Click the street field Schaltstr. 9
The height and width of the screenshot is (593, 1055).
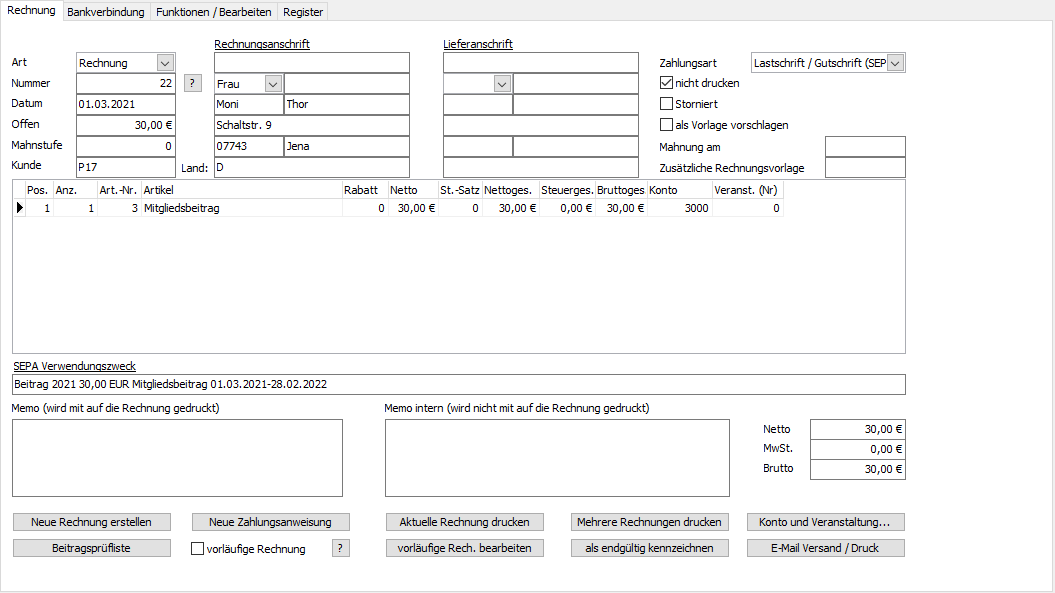coord(312,125)
